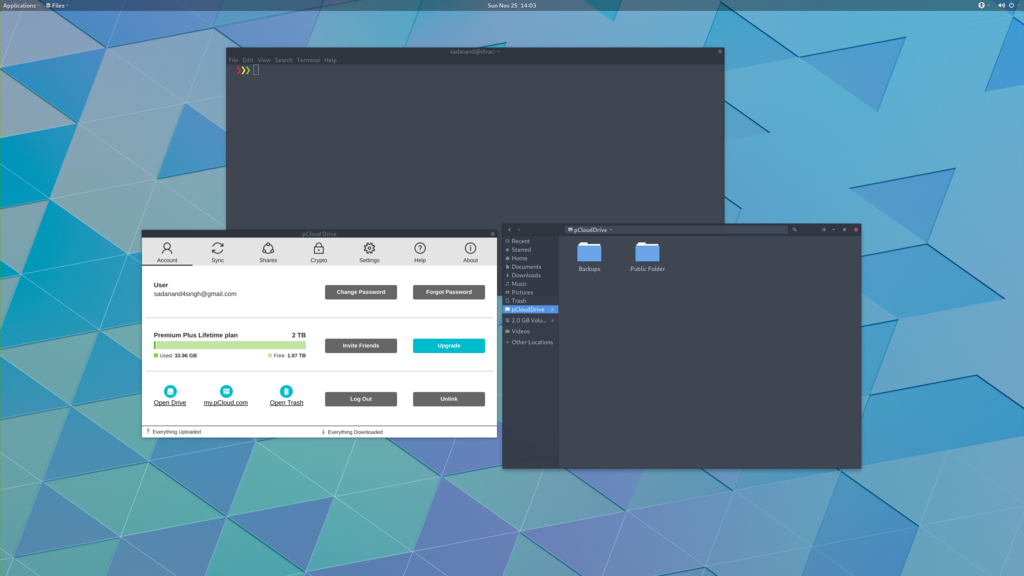Click the clock showing Sun Nov 25 14:03
Viewport: 1024px width, 576px height.
coord(511,5)
